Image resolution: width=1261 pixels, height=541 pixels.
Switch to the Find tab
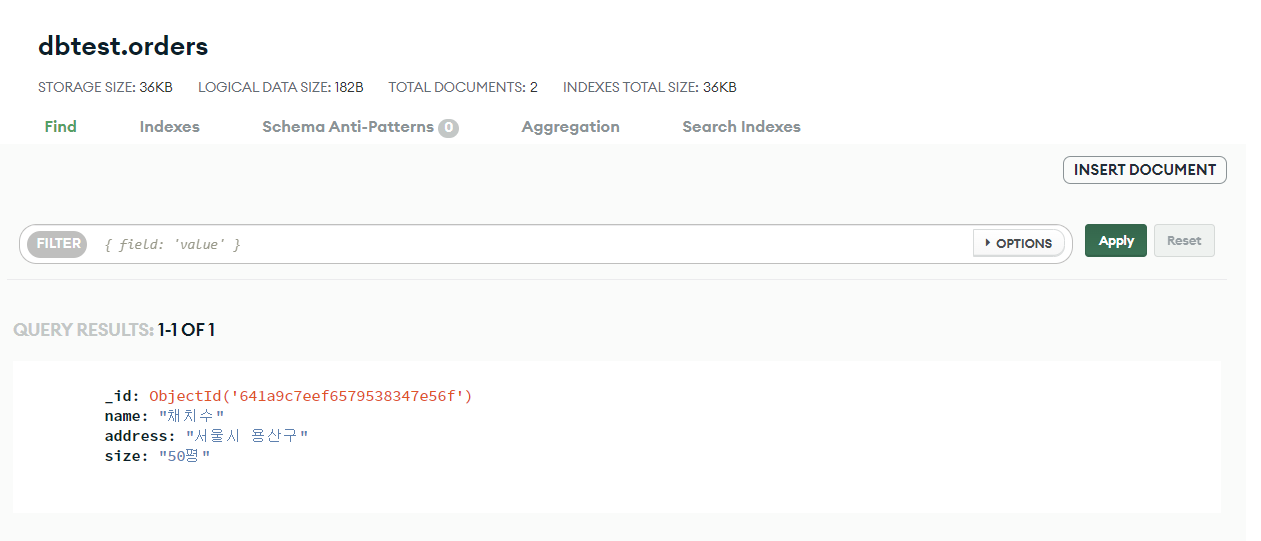point(60,127)
